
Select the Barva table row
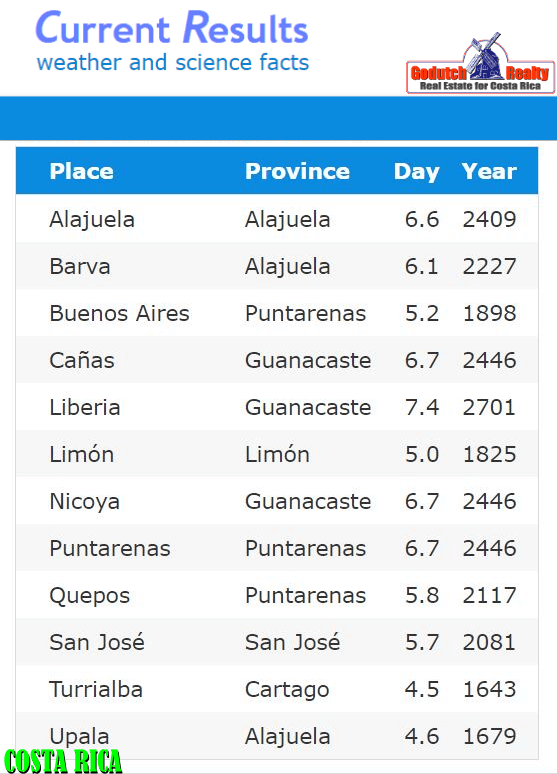(x=277, y=266)
